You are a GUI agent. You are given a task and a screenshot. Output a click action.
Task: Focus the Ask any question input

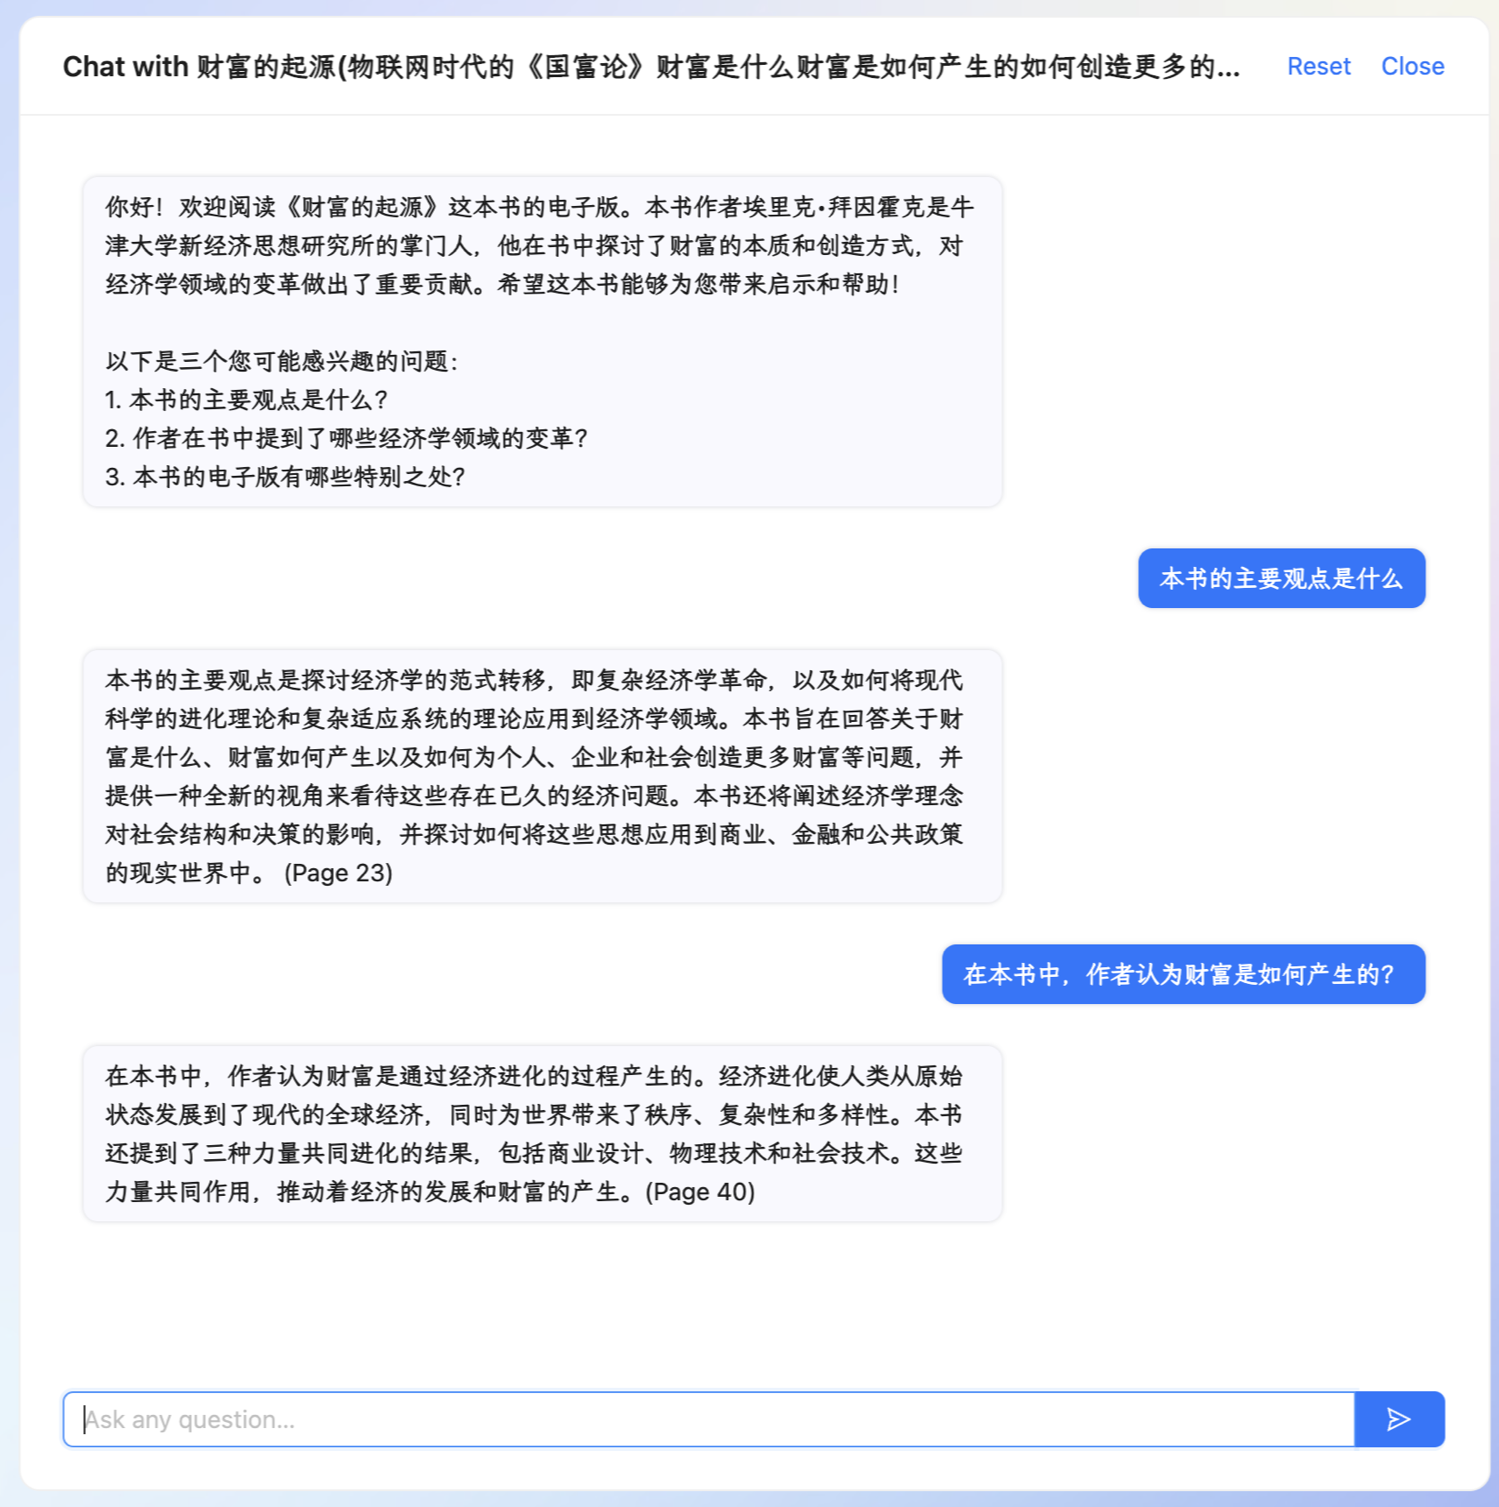[x=709, y=1419]
